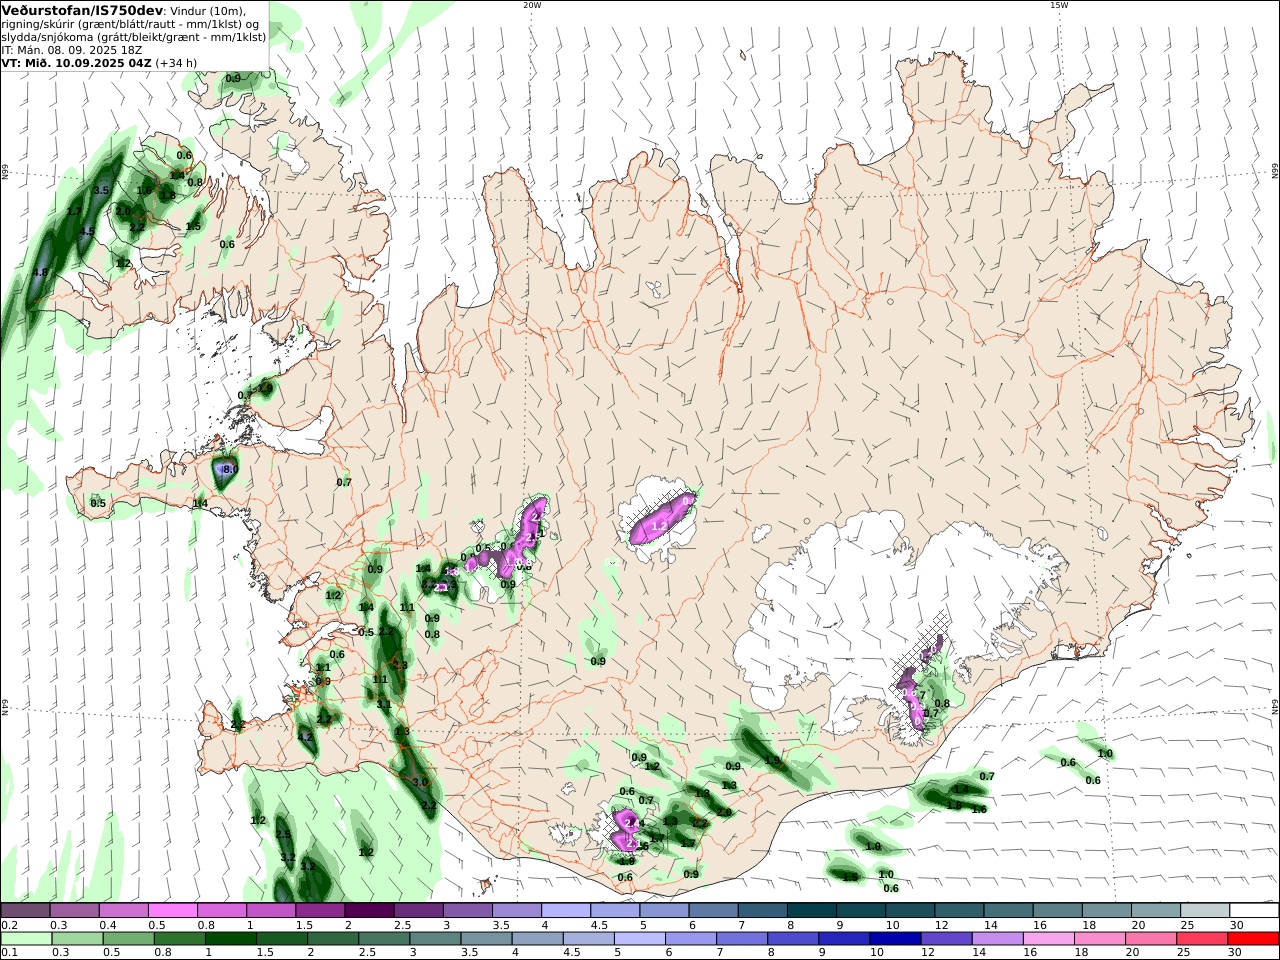Viewport: 1280px width, 960px height.
Task: Click the '0.4' label on the snow scale
Action: (107, 925)
